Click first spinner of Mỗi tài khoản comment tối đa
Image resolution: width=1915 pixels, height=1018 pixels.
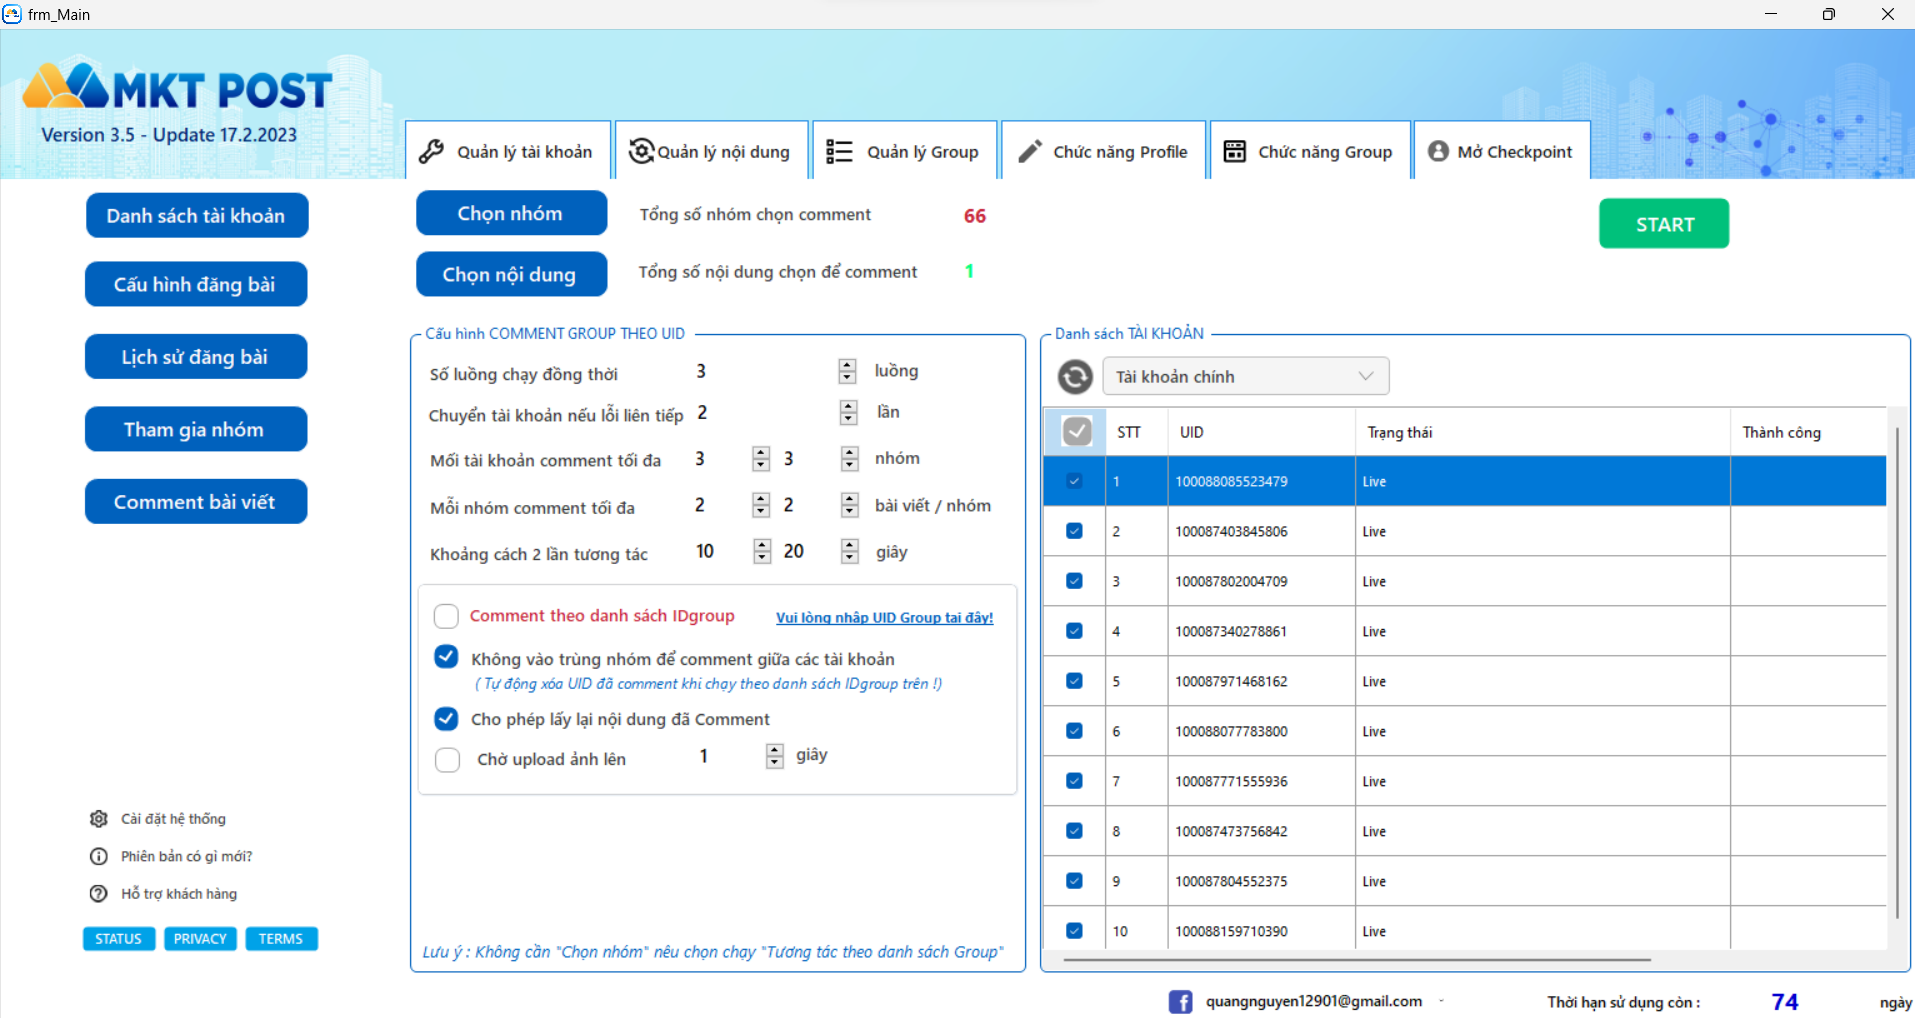(761, 458)
